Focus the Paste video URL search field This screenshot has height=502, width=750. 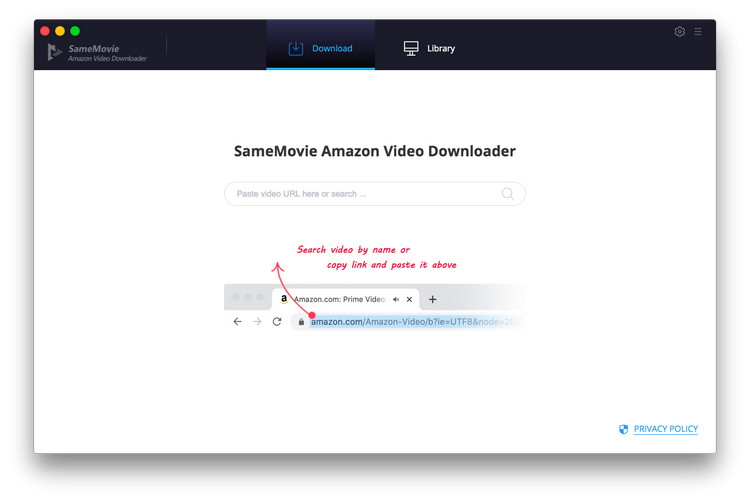(x=375, y=194)
